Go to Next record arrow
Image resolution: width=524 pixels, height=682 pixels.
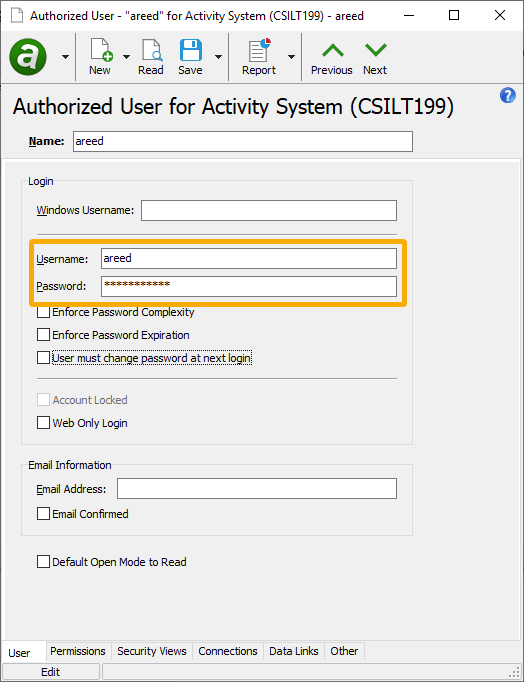click(375, 50)
